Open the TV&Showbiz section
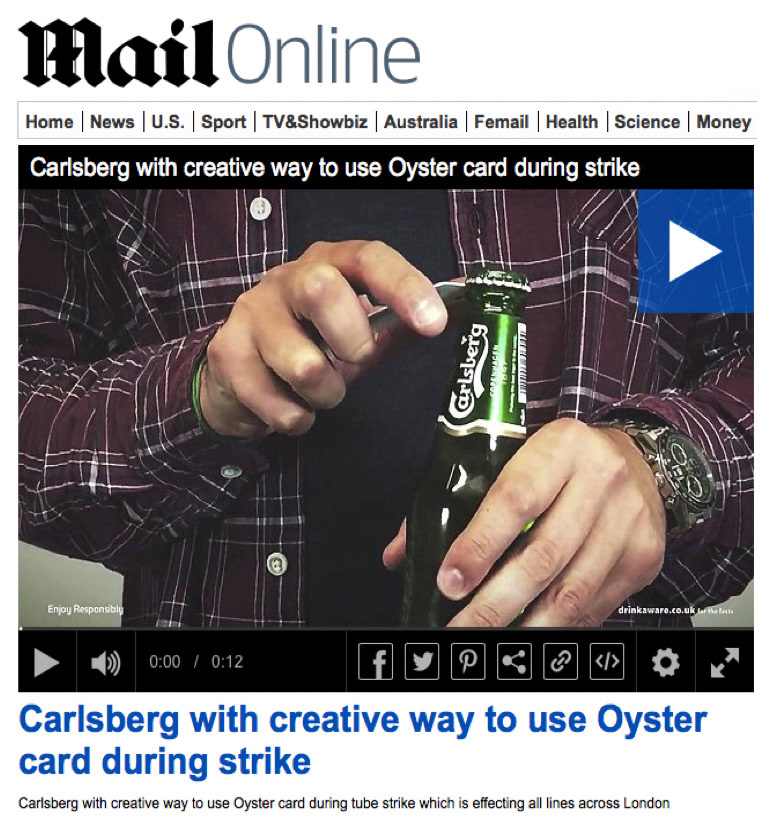Viewport: 776px width, 833px height. coord(315,122)
